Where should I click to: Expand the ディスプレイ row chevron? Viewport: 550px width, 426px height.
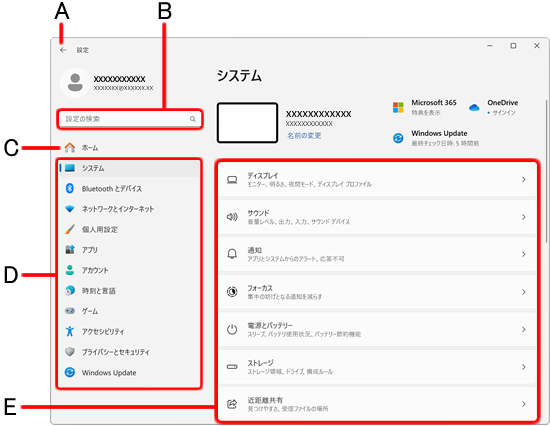[523, 180]
